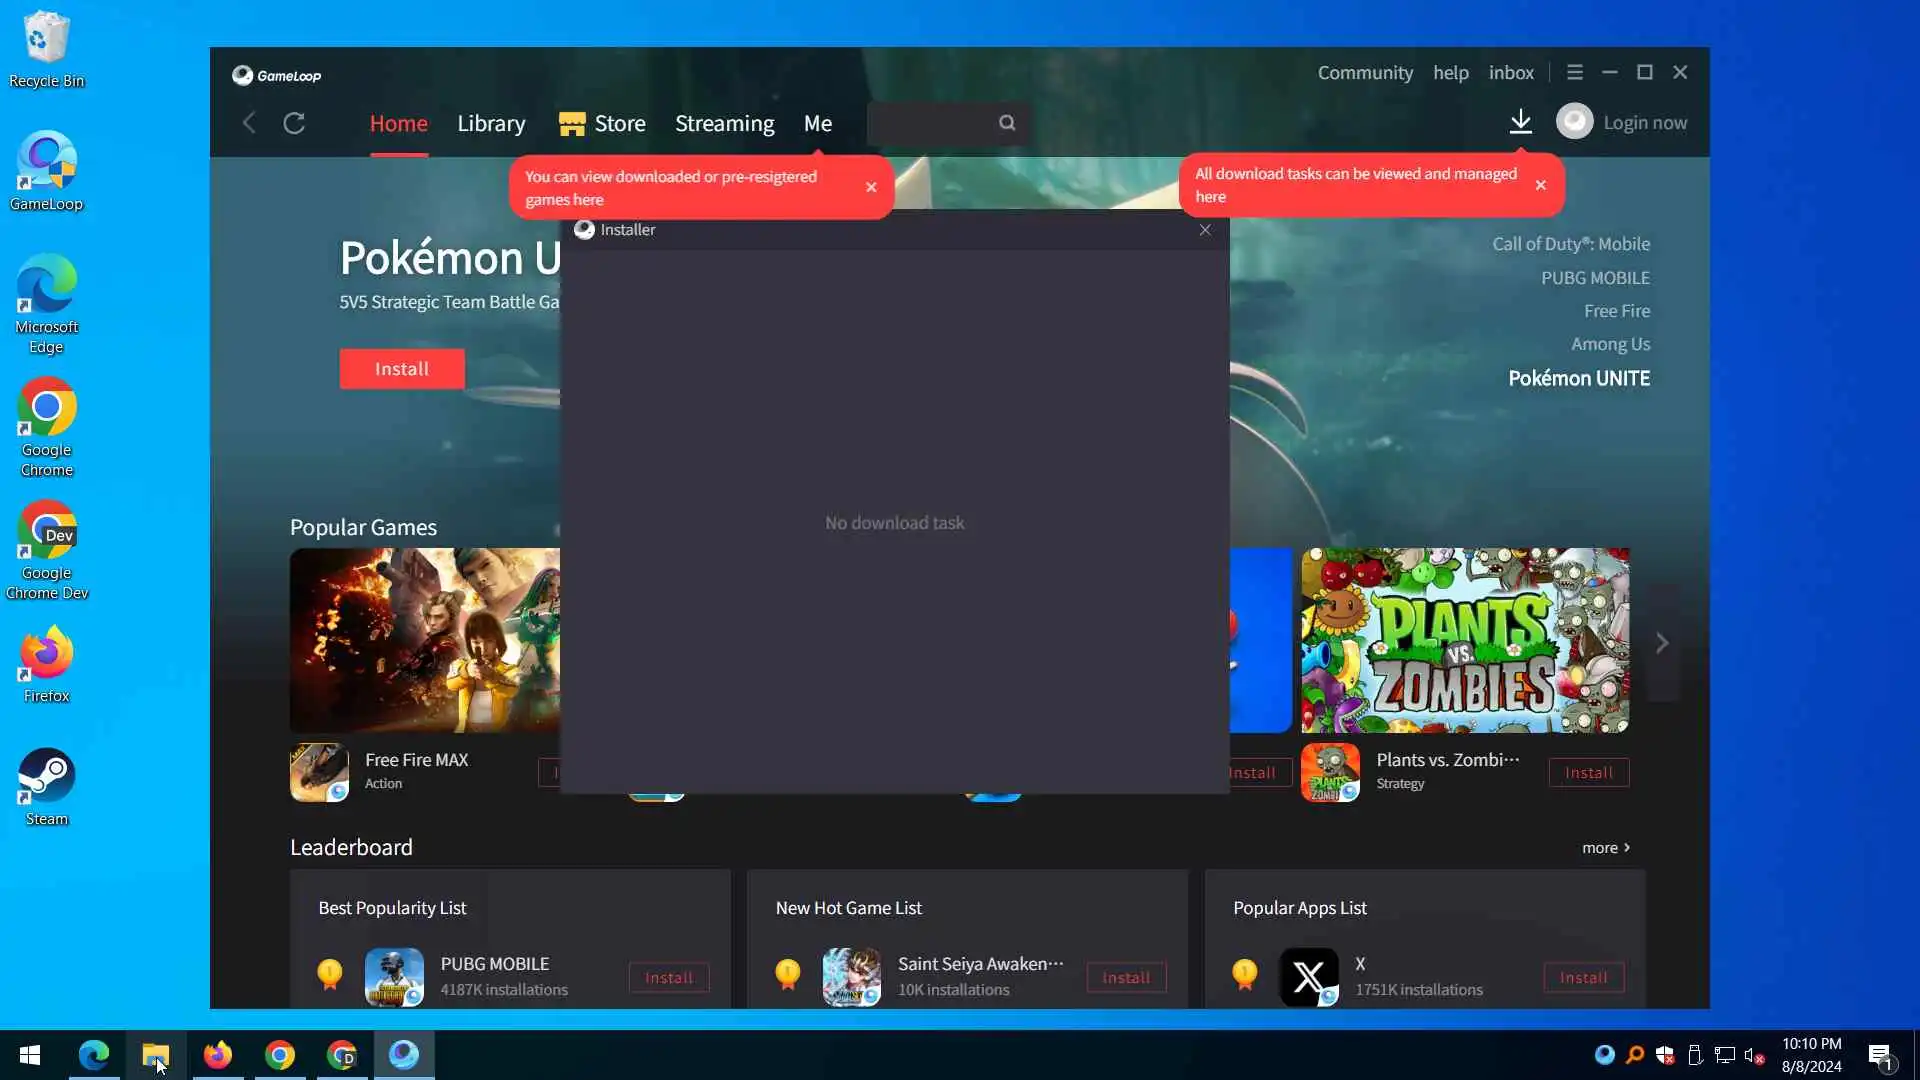Click the search magnifier icon
1920x1080 pixels.
(1007, 123)
